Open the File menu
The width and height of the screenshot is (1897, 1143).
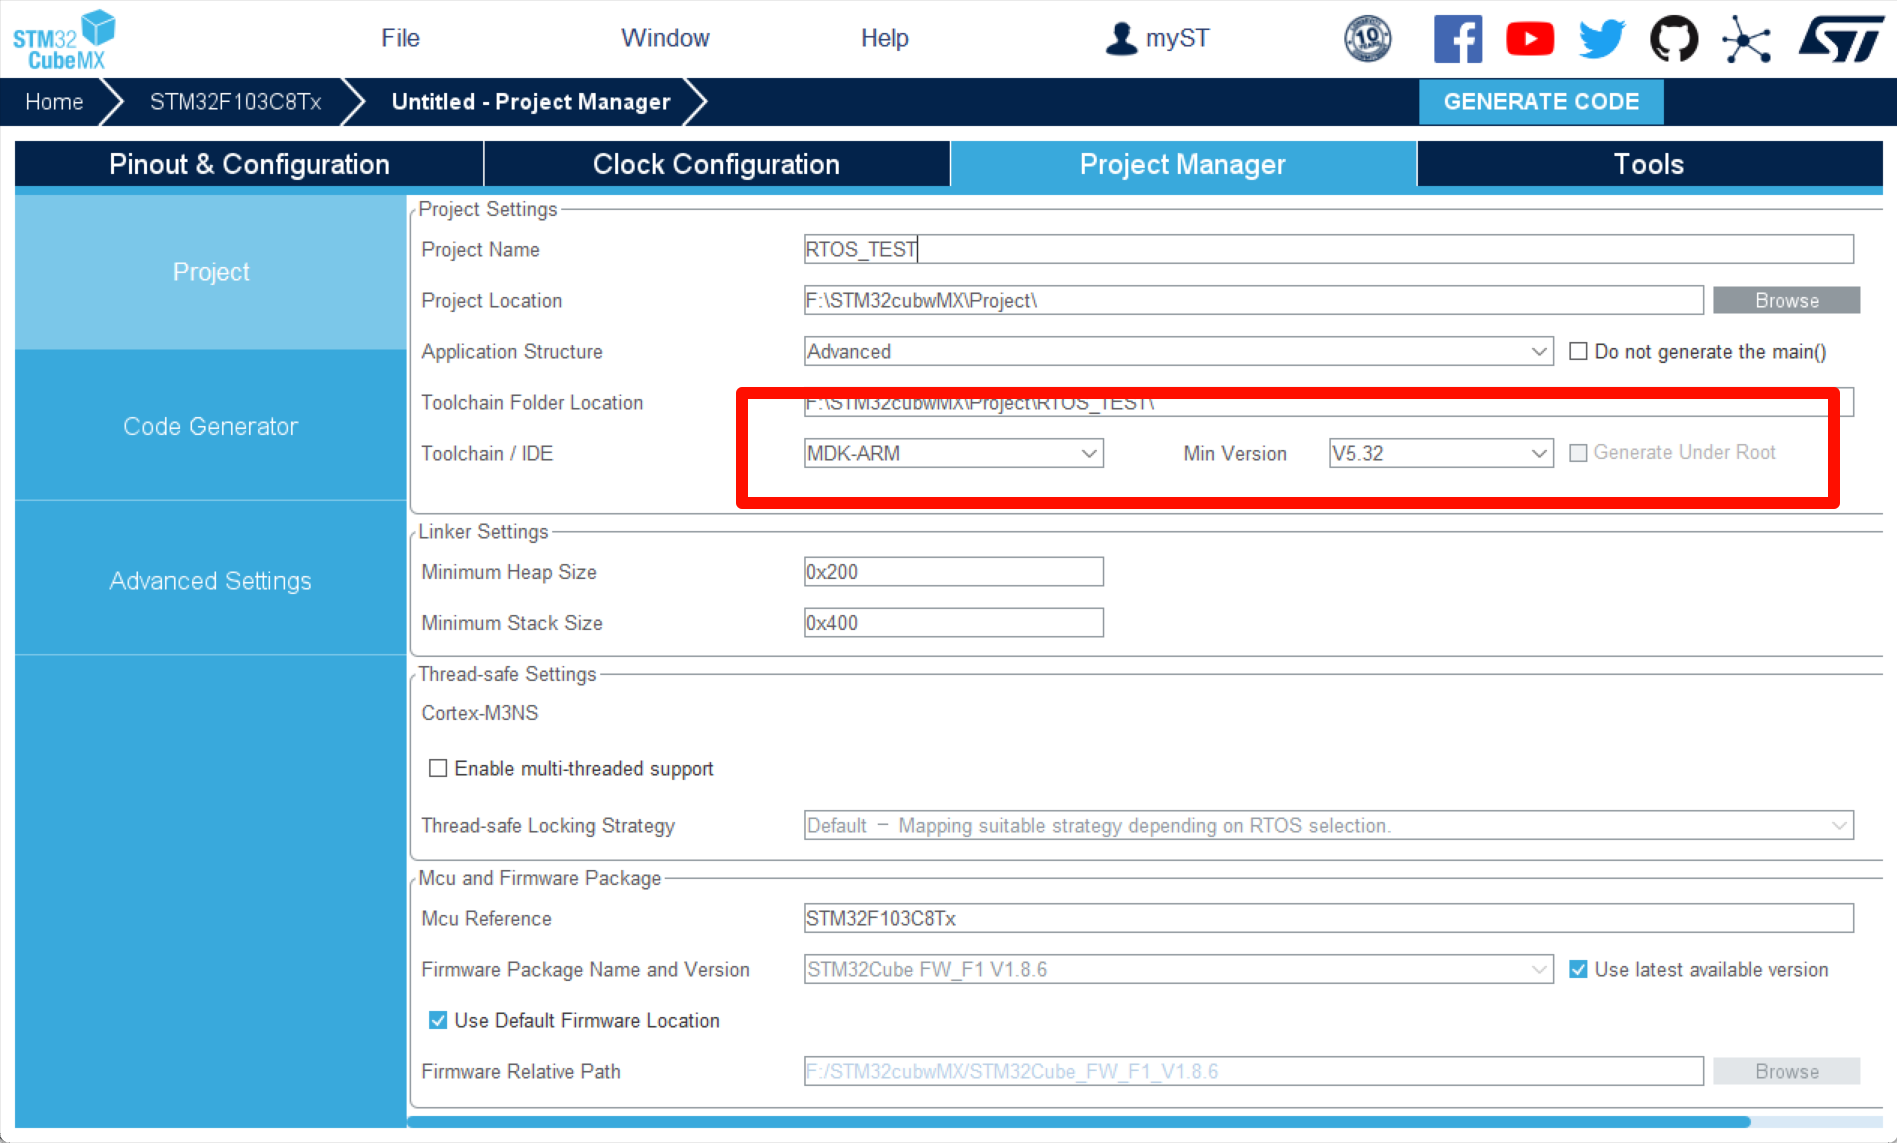pos(400,38)
